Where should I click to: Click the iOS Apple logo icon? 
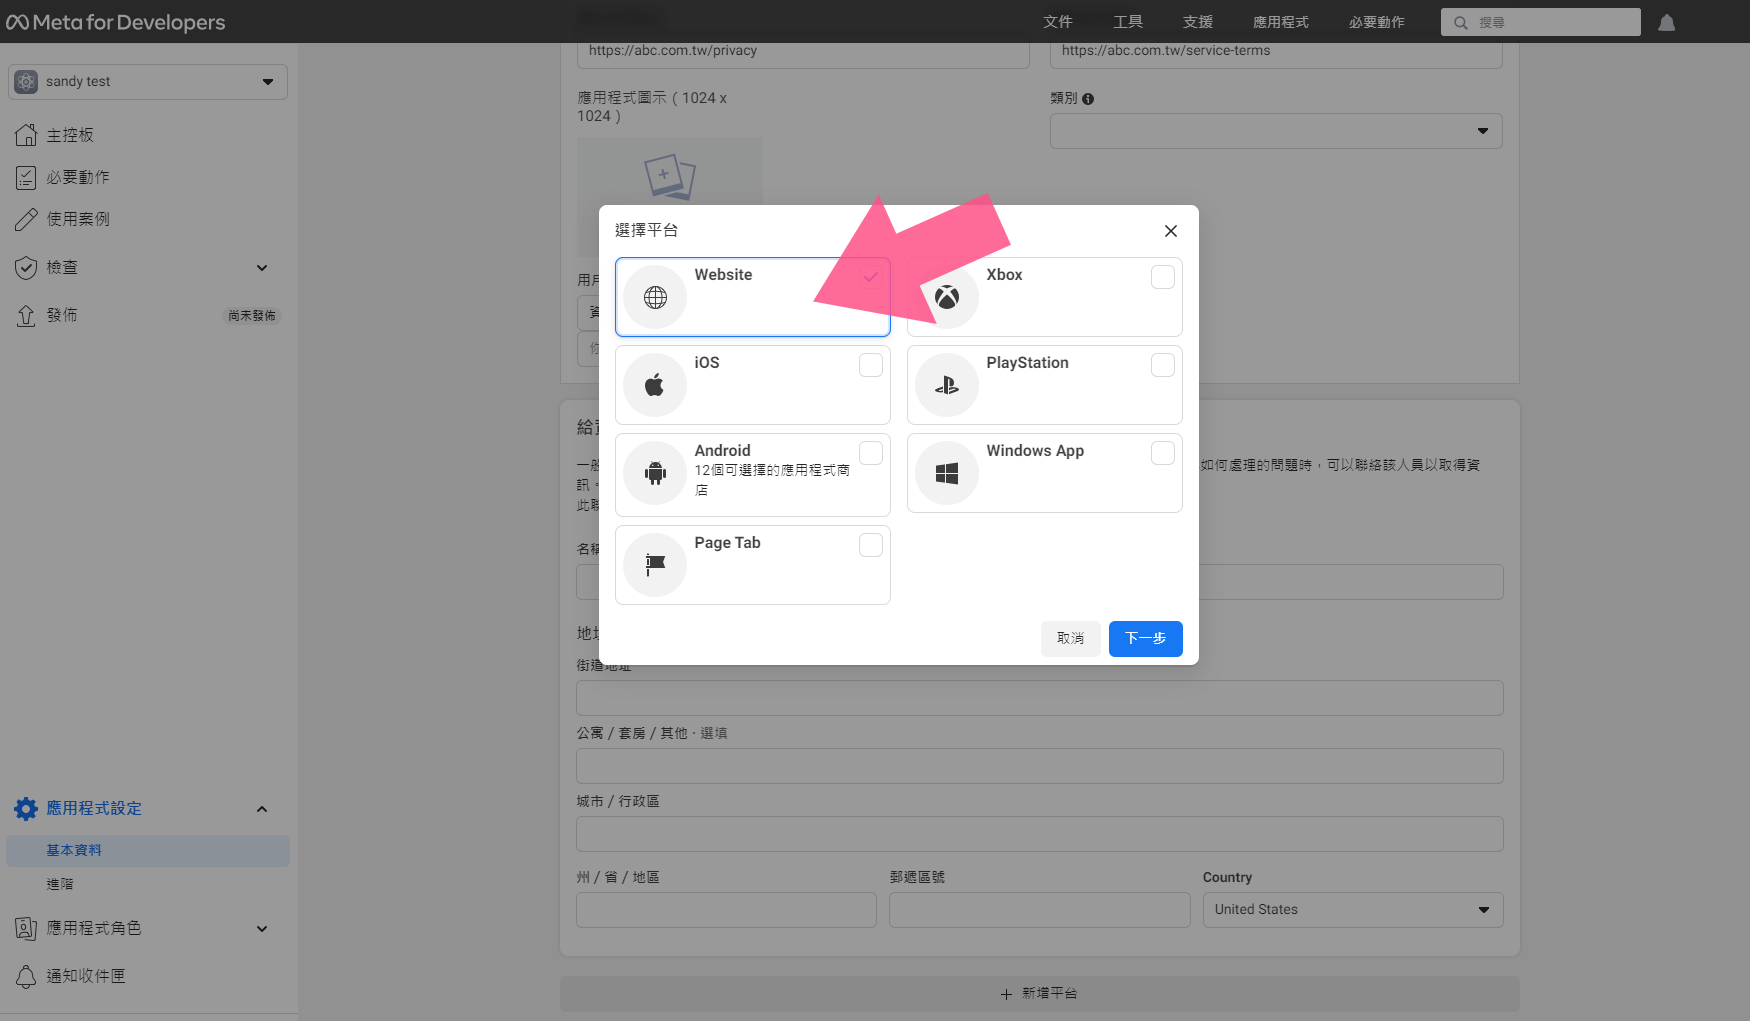click(655, 385)
